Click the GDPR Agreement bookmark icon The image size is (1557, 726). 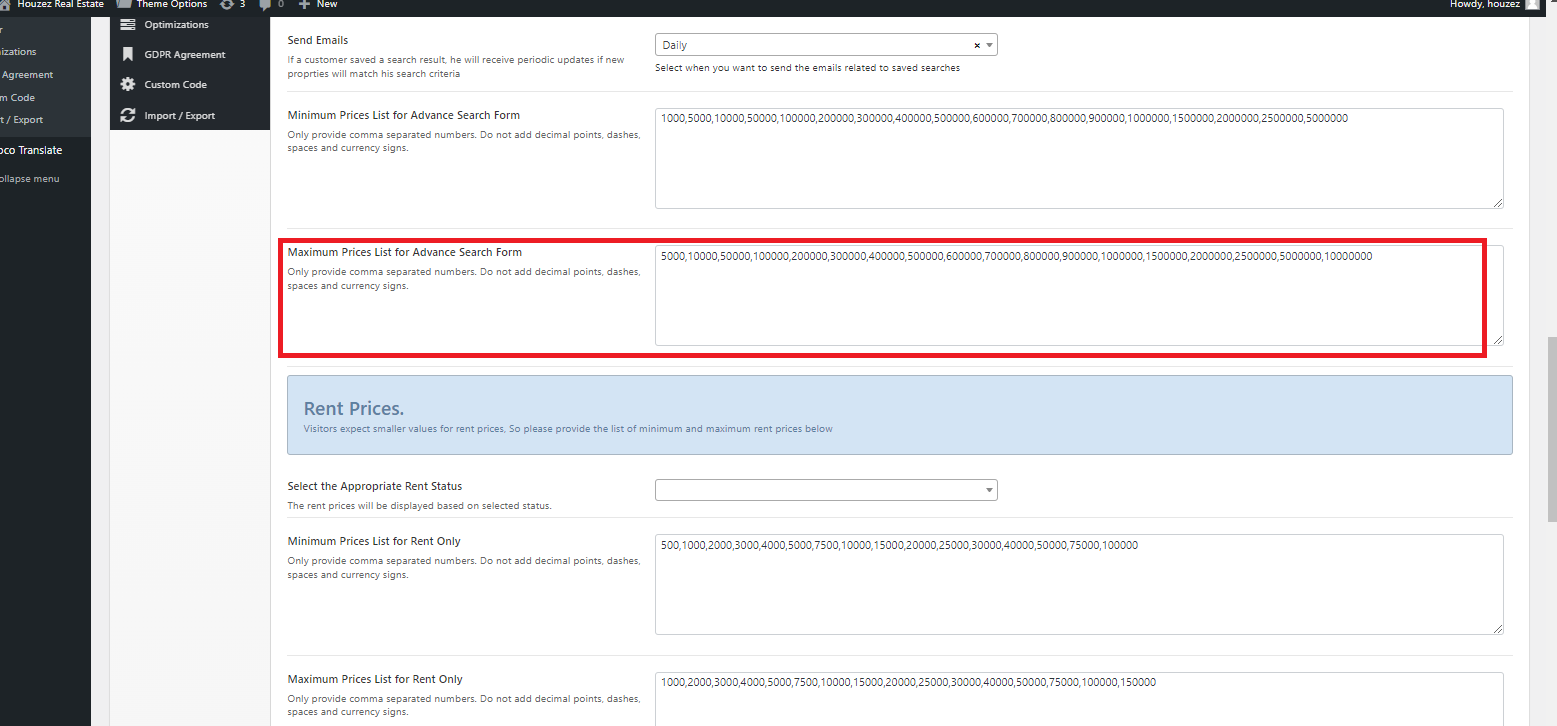127,54
